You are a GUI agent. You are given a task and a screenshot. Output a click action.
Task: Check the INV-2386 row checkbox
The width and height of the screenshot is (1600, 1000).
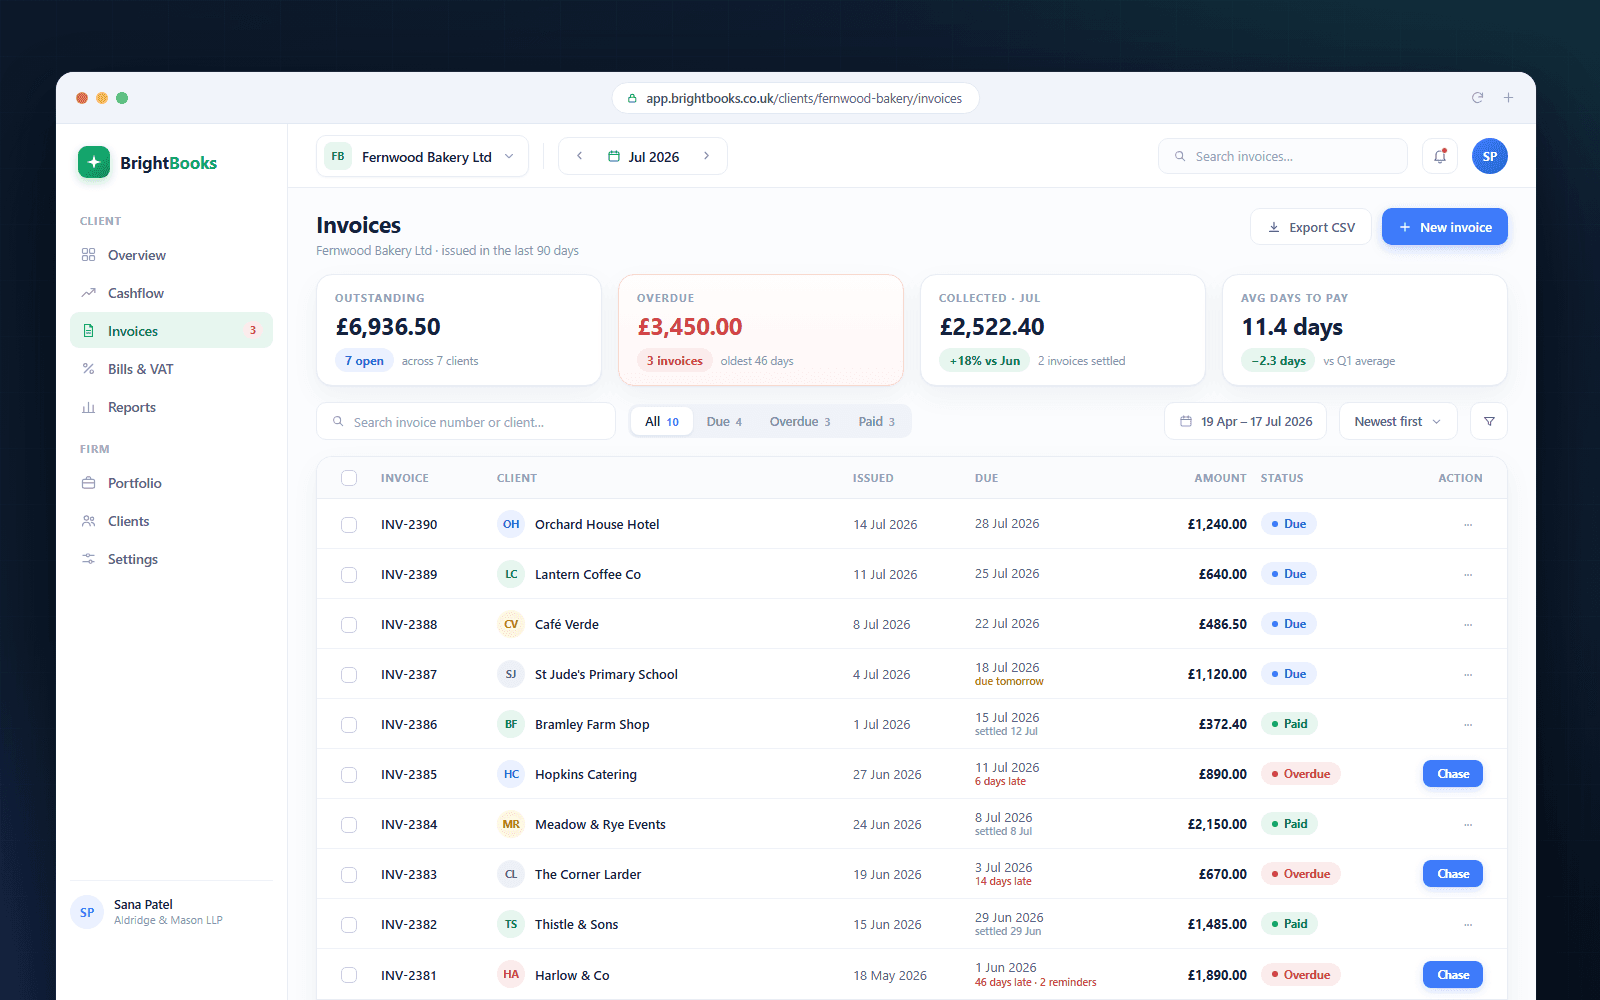[349, 724]
